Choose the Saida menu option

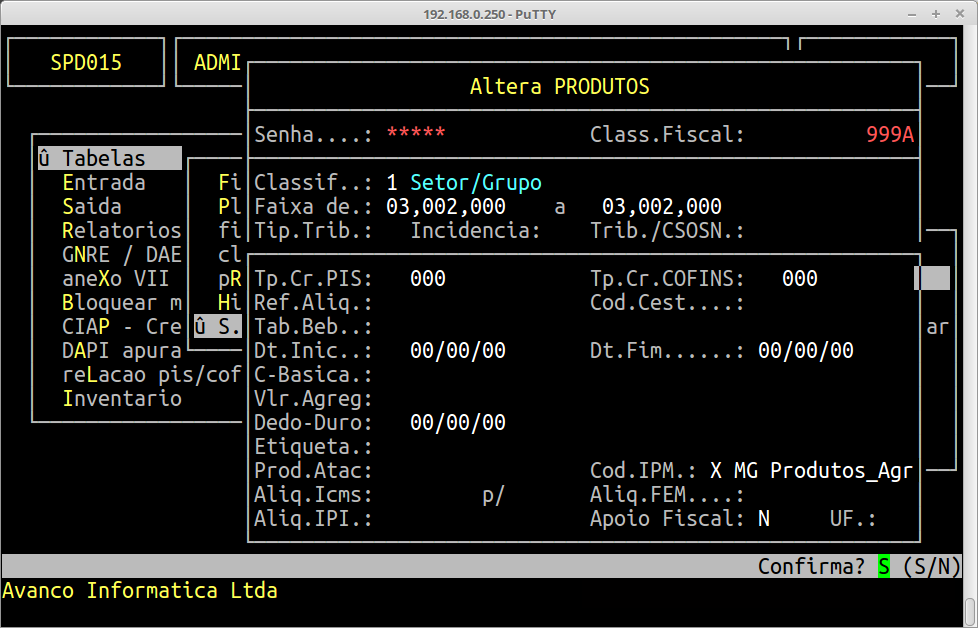click(92, 207)
